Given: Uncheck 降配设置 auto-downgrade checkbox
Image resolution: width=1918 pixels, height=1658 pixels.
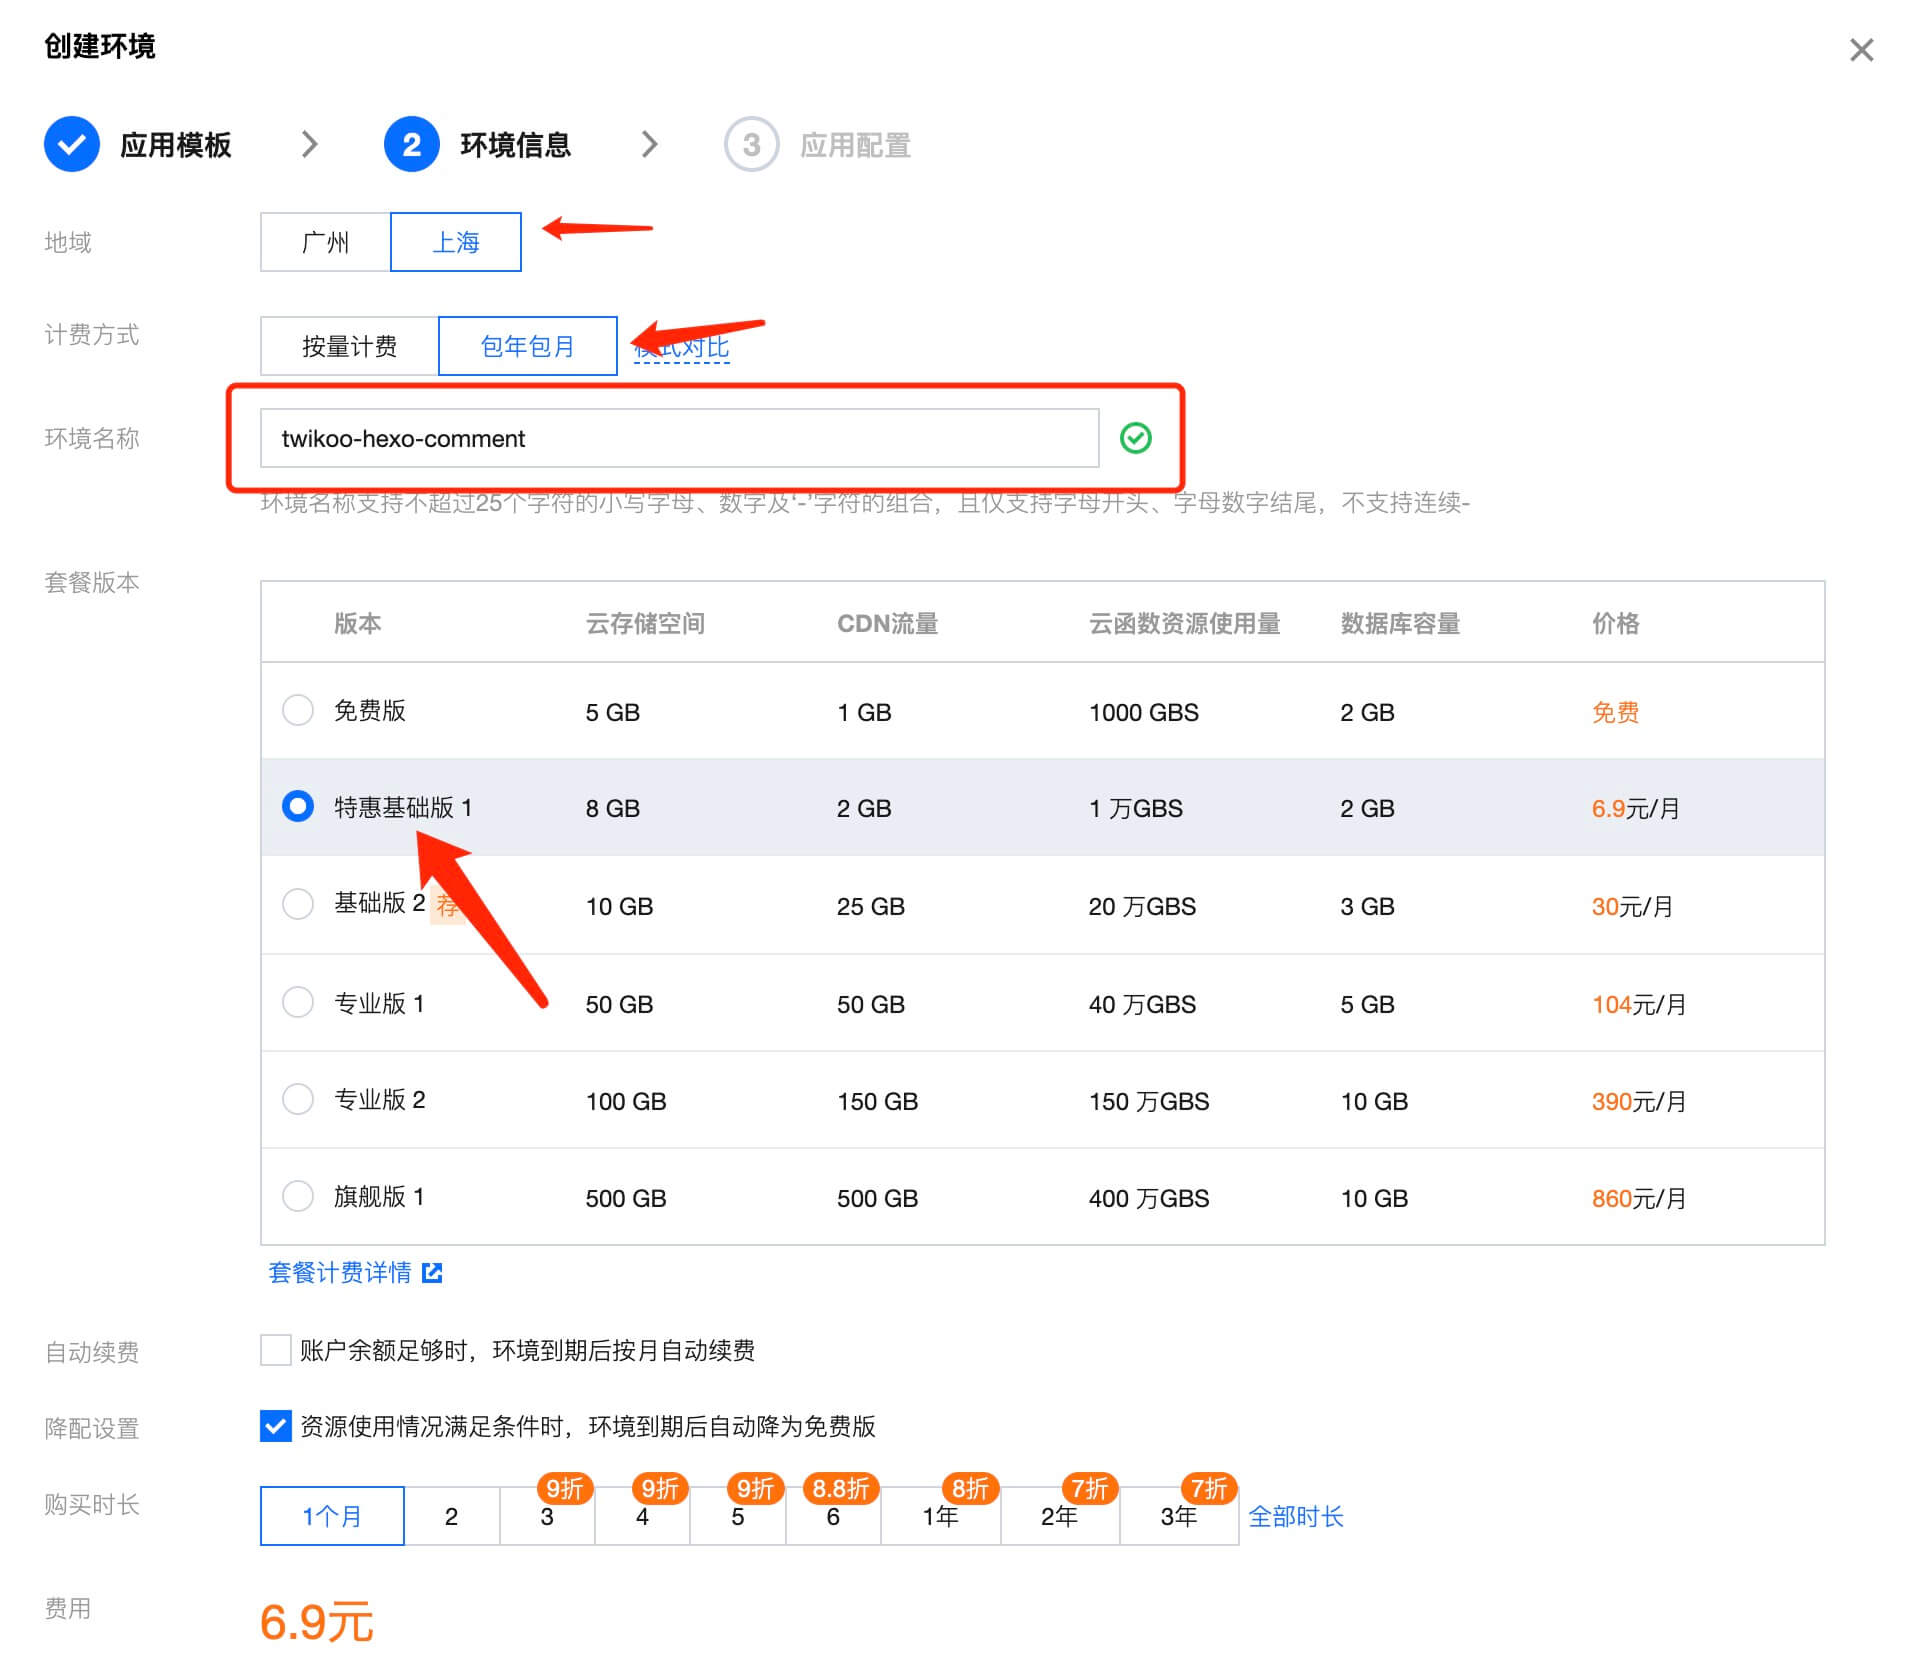Looking at the screenshot, I should tap(276, 1426).
